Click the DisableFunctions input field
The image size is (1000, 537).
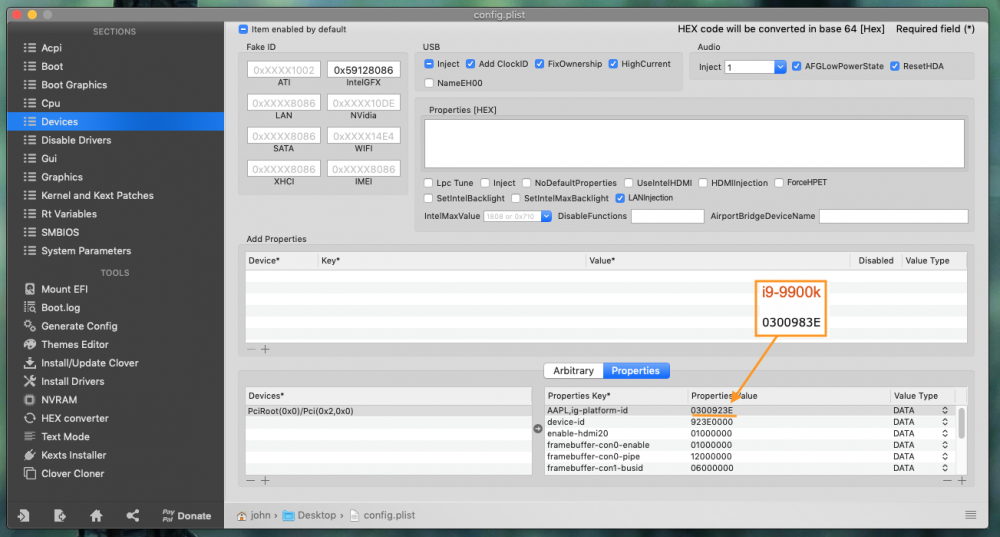click(668, 216)
